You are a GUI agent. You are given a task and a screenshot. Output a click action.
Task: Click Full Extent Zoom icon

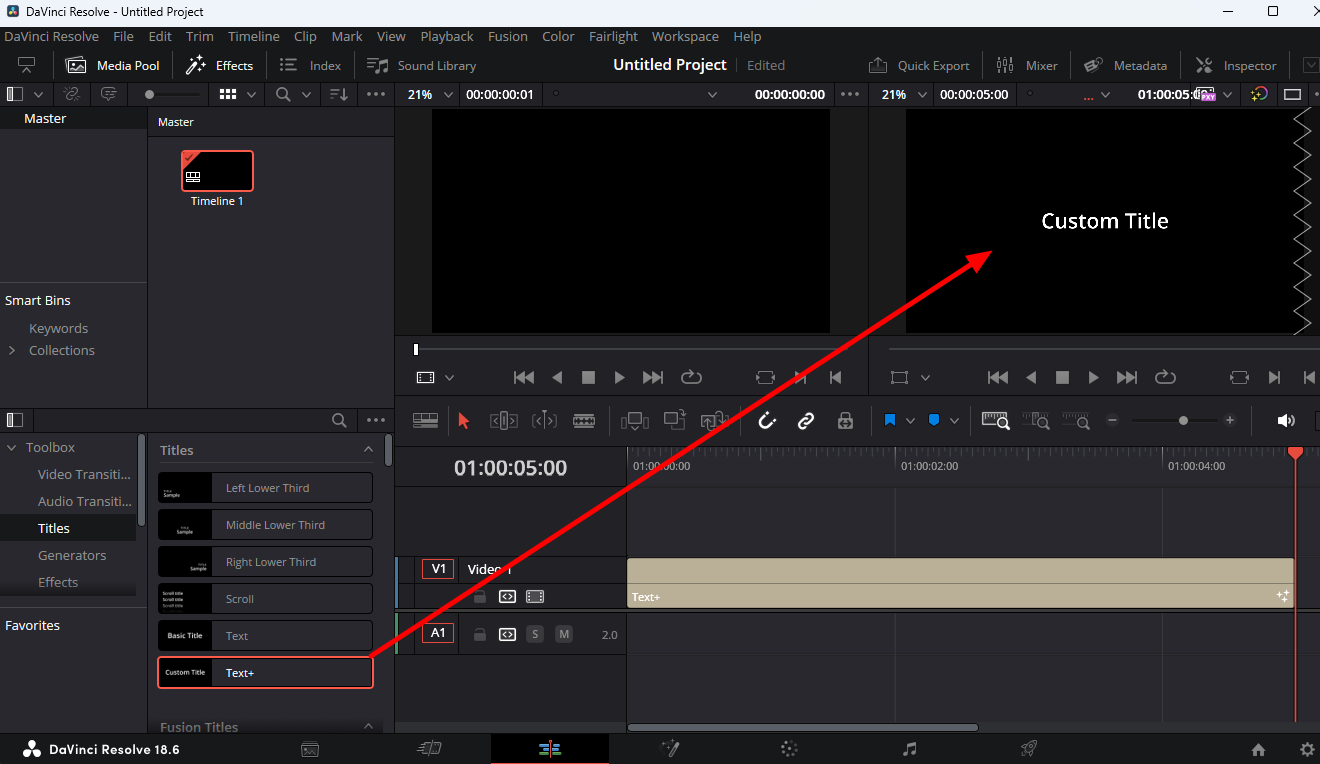pos(995,421)
